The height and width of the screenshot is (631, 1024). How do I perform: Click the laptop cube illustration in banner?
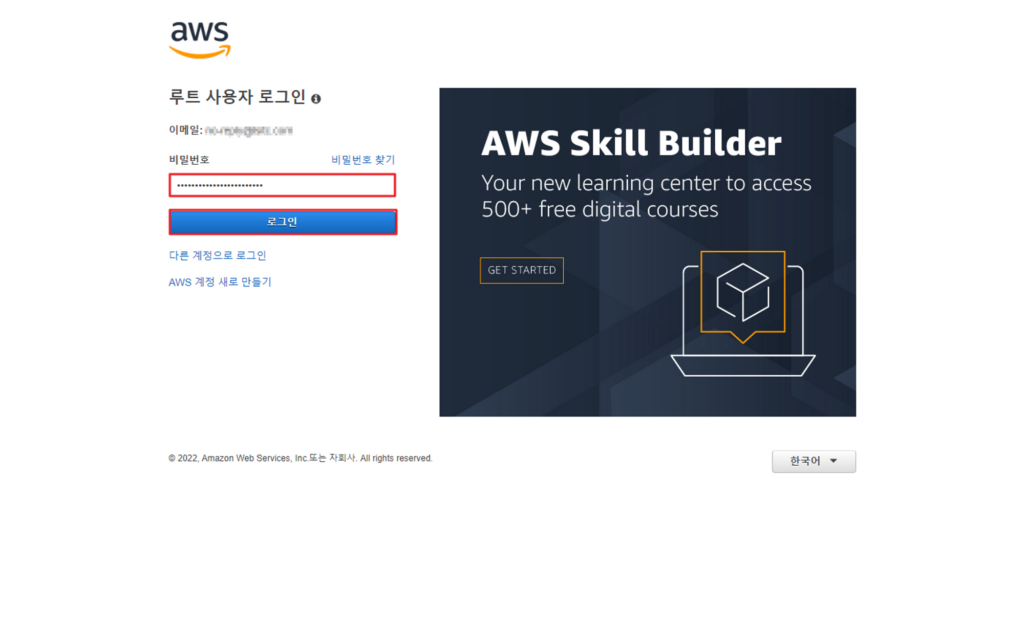click(x=743, y=314)
